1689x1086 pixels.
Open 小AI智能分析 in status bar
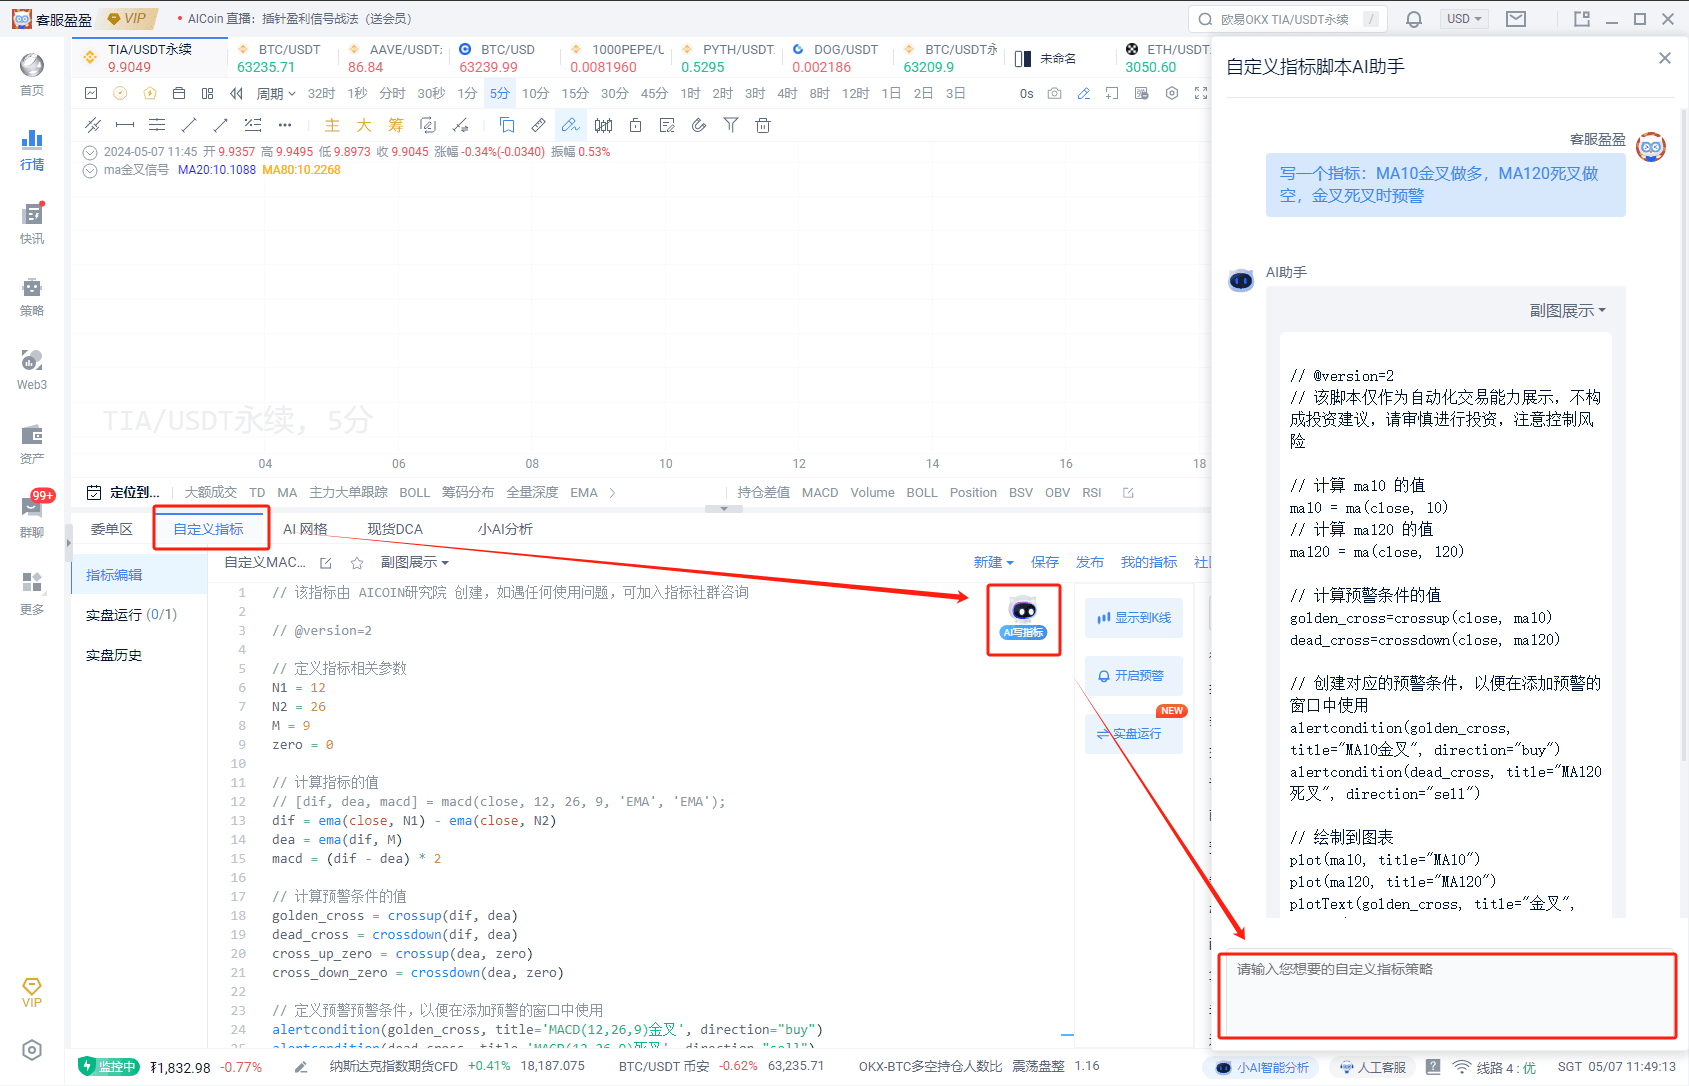pyautogui.click(x=1262, y=1068)
